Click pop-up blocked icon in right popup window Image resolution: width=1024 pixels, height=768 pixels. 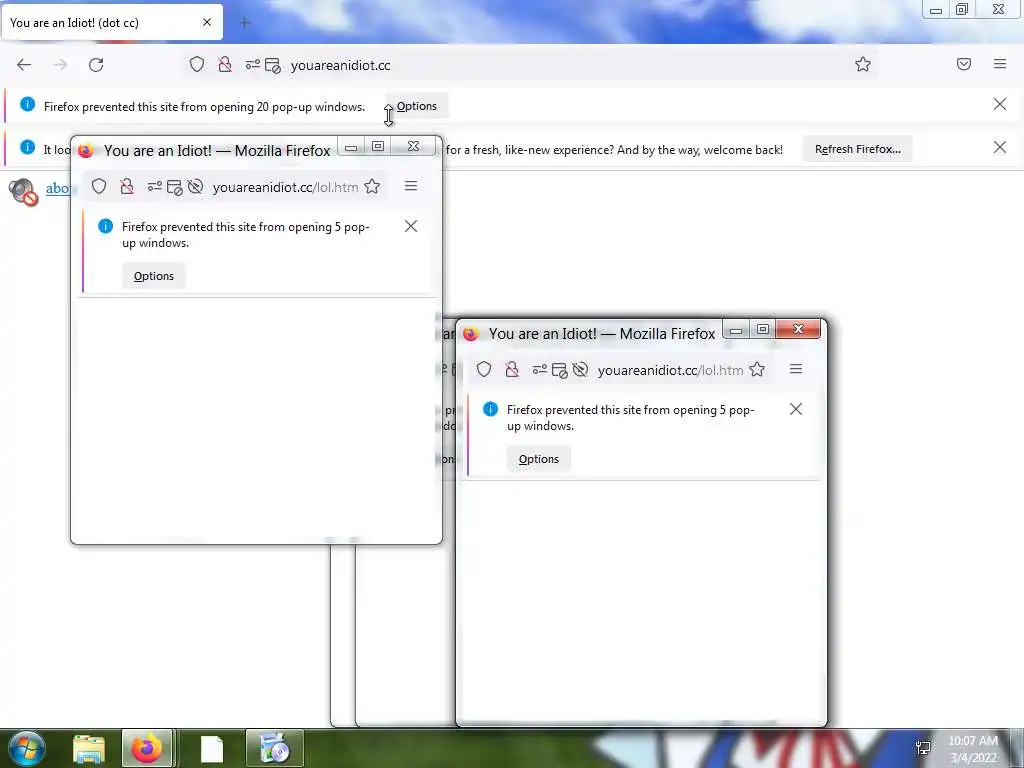tap(560, 370)
